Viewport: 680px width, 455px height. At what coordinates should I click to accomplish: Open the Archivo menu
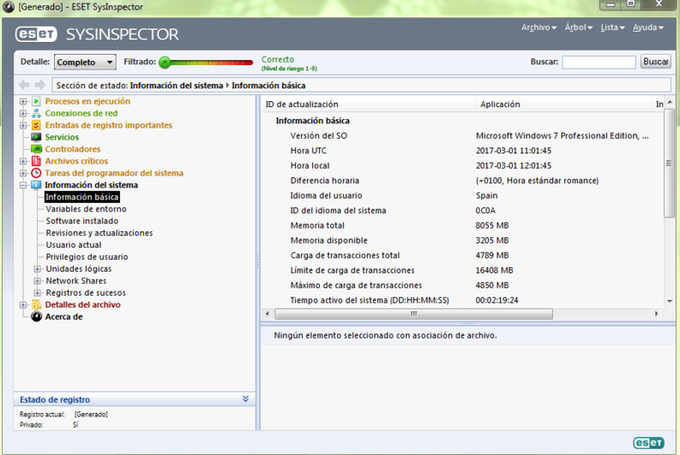pyautogui.click(x=539, y=27)
